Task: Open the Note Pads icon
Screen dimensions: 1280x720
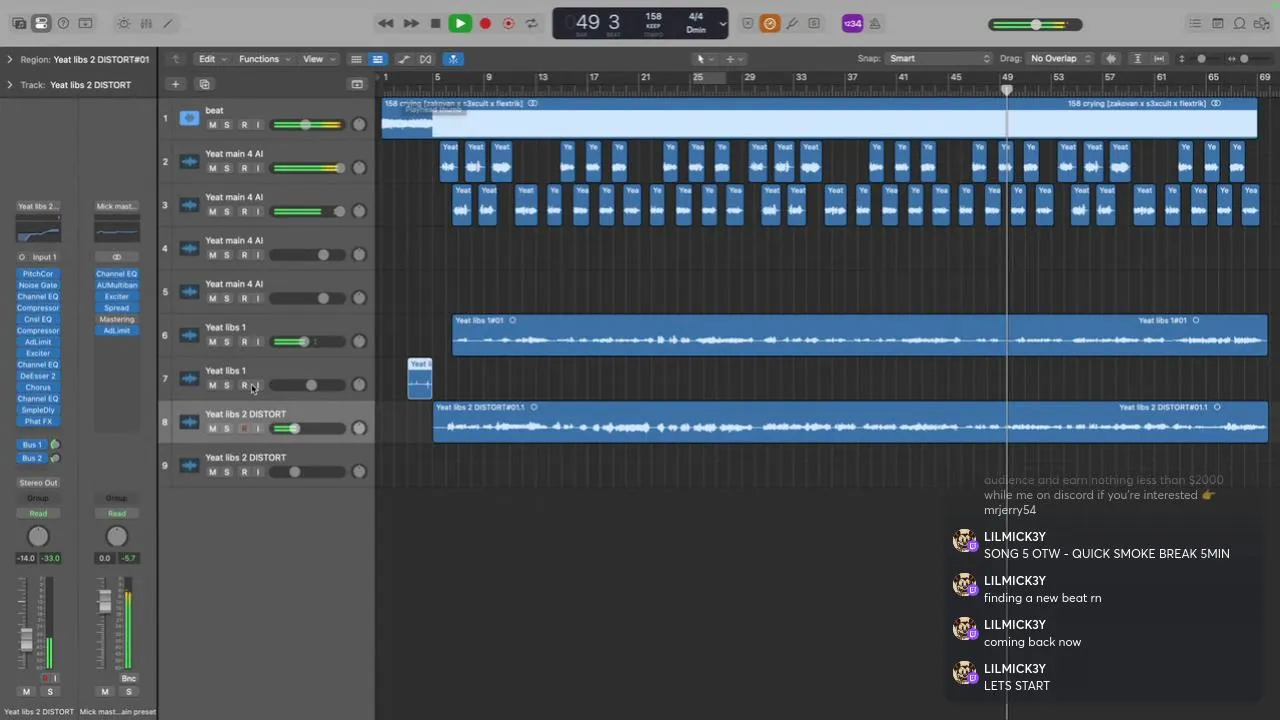Action: coord(1218,23)
